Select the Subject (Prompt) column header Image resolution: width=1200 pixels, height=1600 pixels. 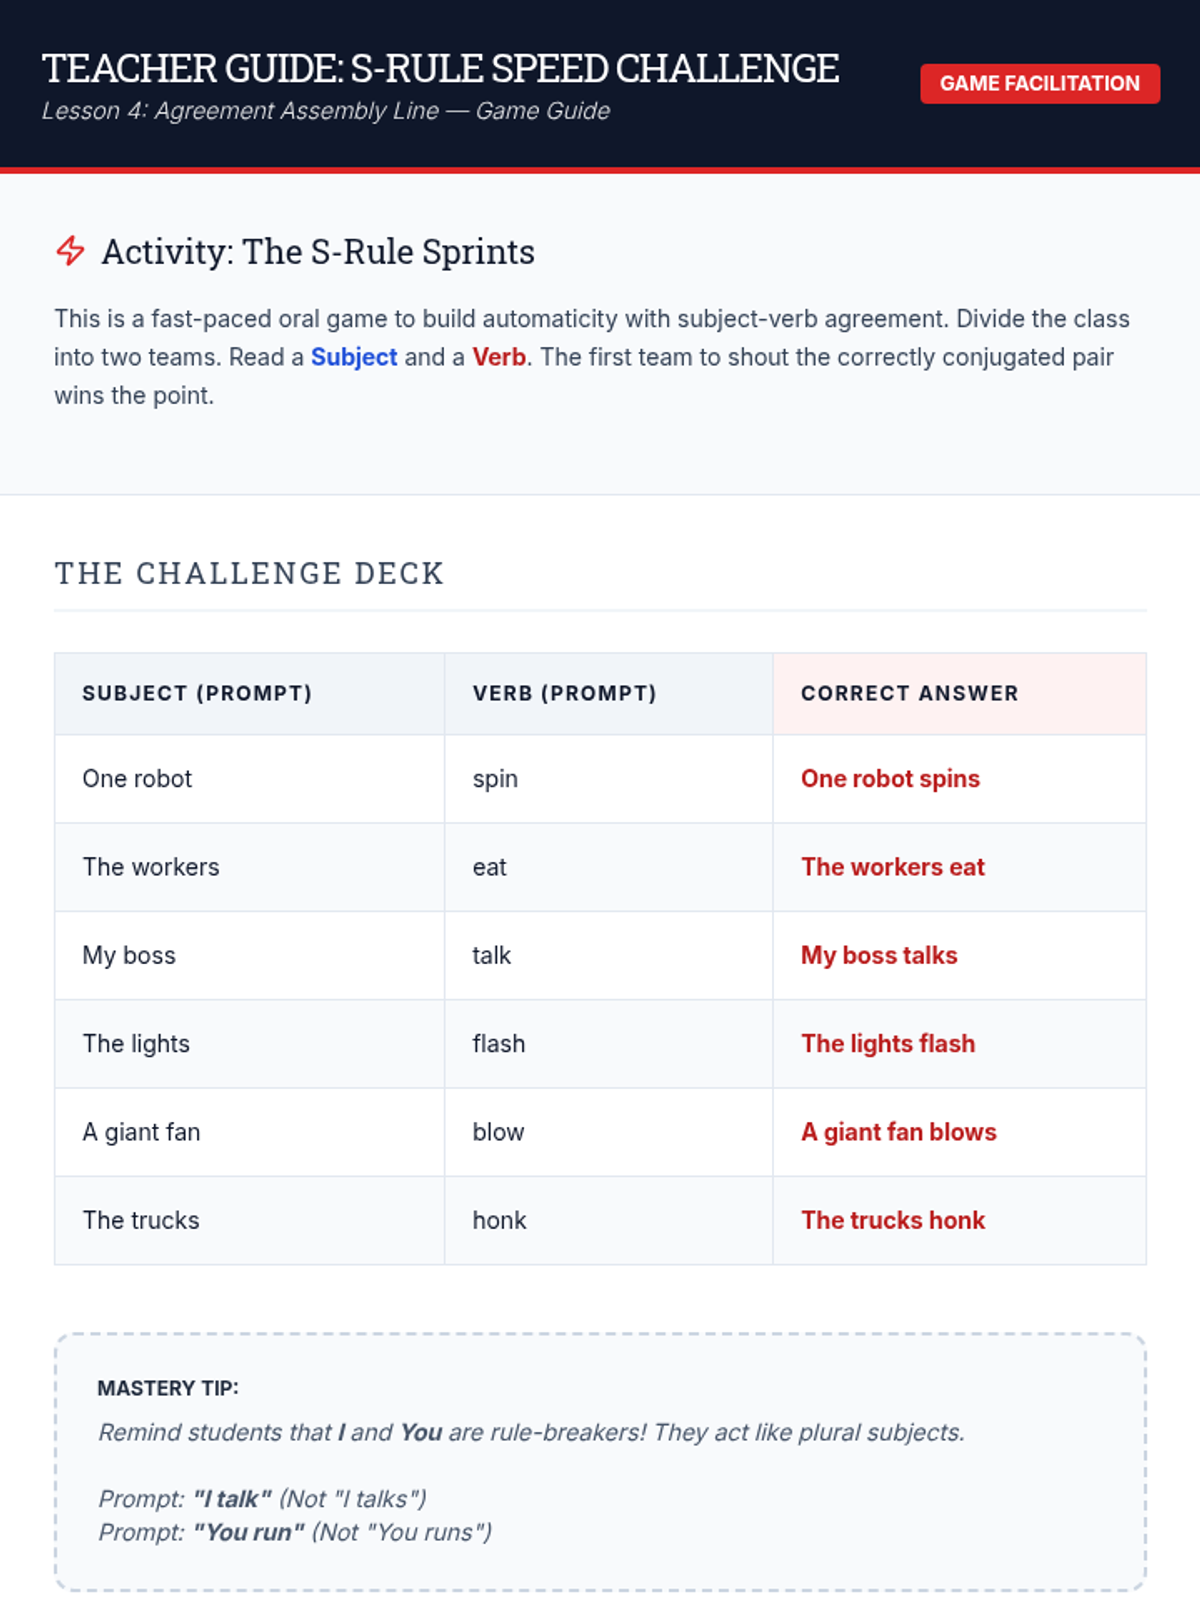[x=197, y=693]
